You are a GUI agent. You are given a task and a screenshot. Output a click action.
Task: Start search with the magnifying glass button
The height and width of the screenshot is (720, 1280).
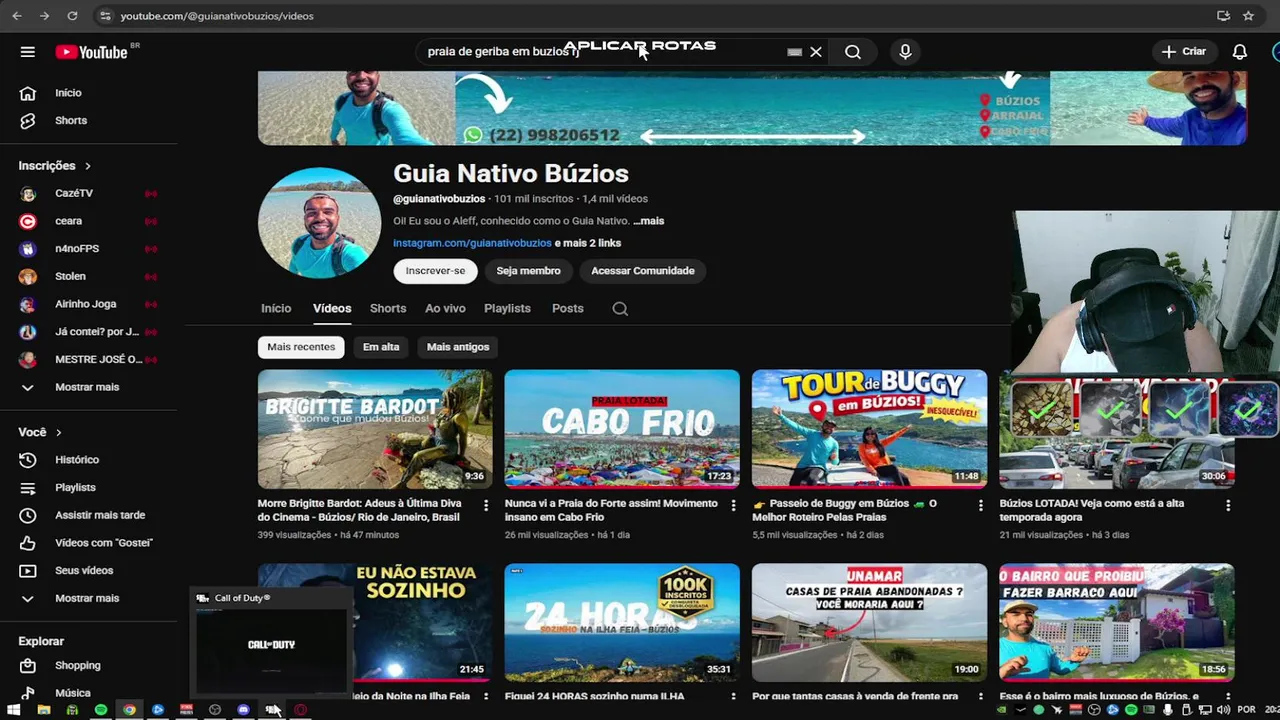(852, 52)
